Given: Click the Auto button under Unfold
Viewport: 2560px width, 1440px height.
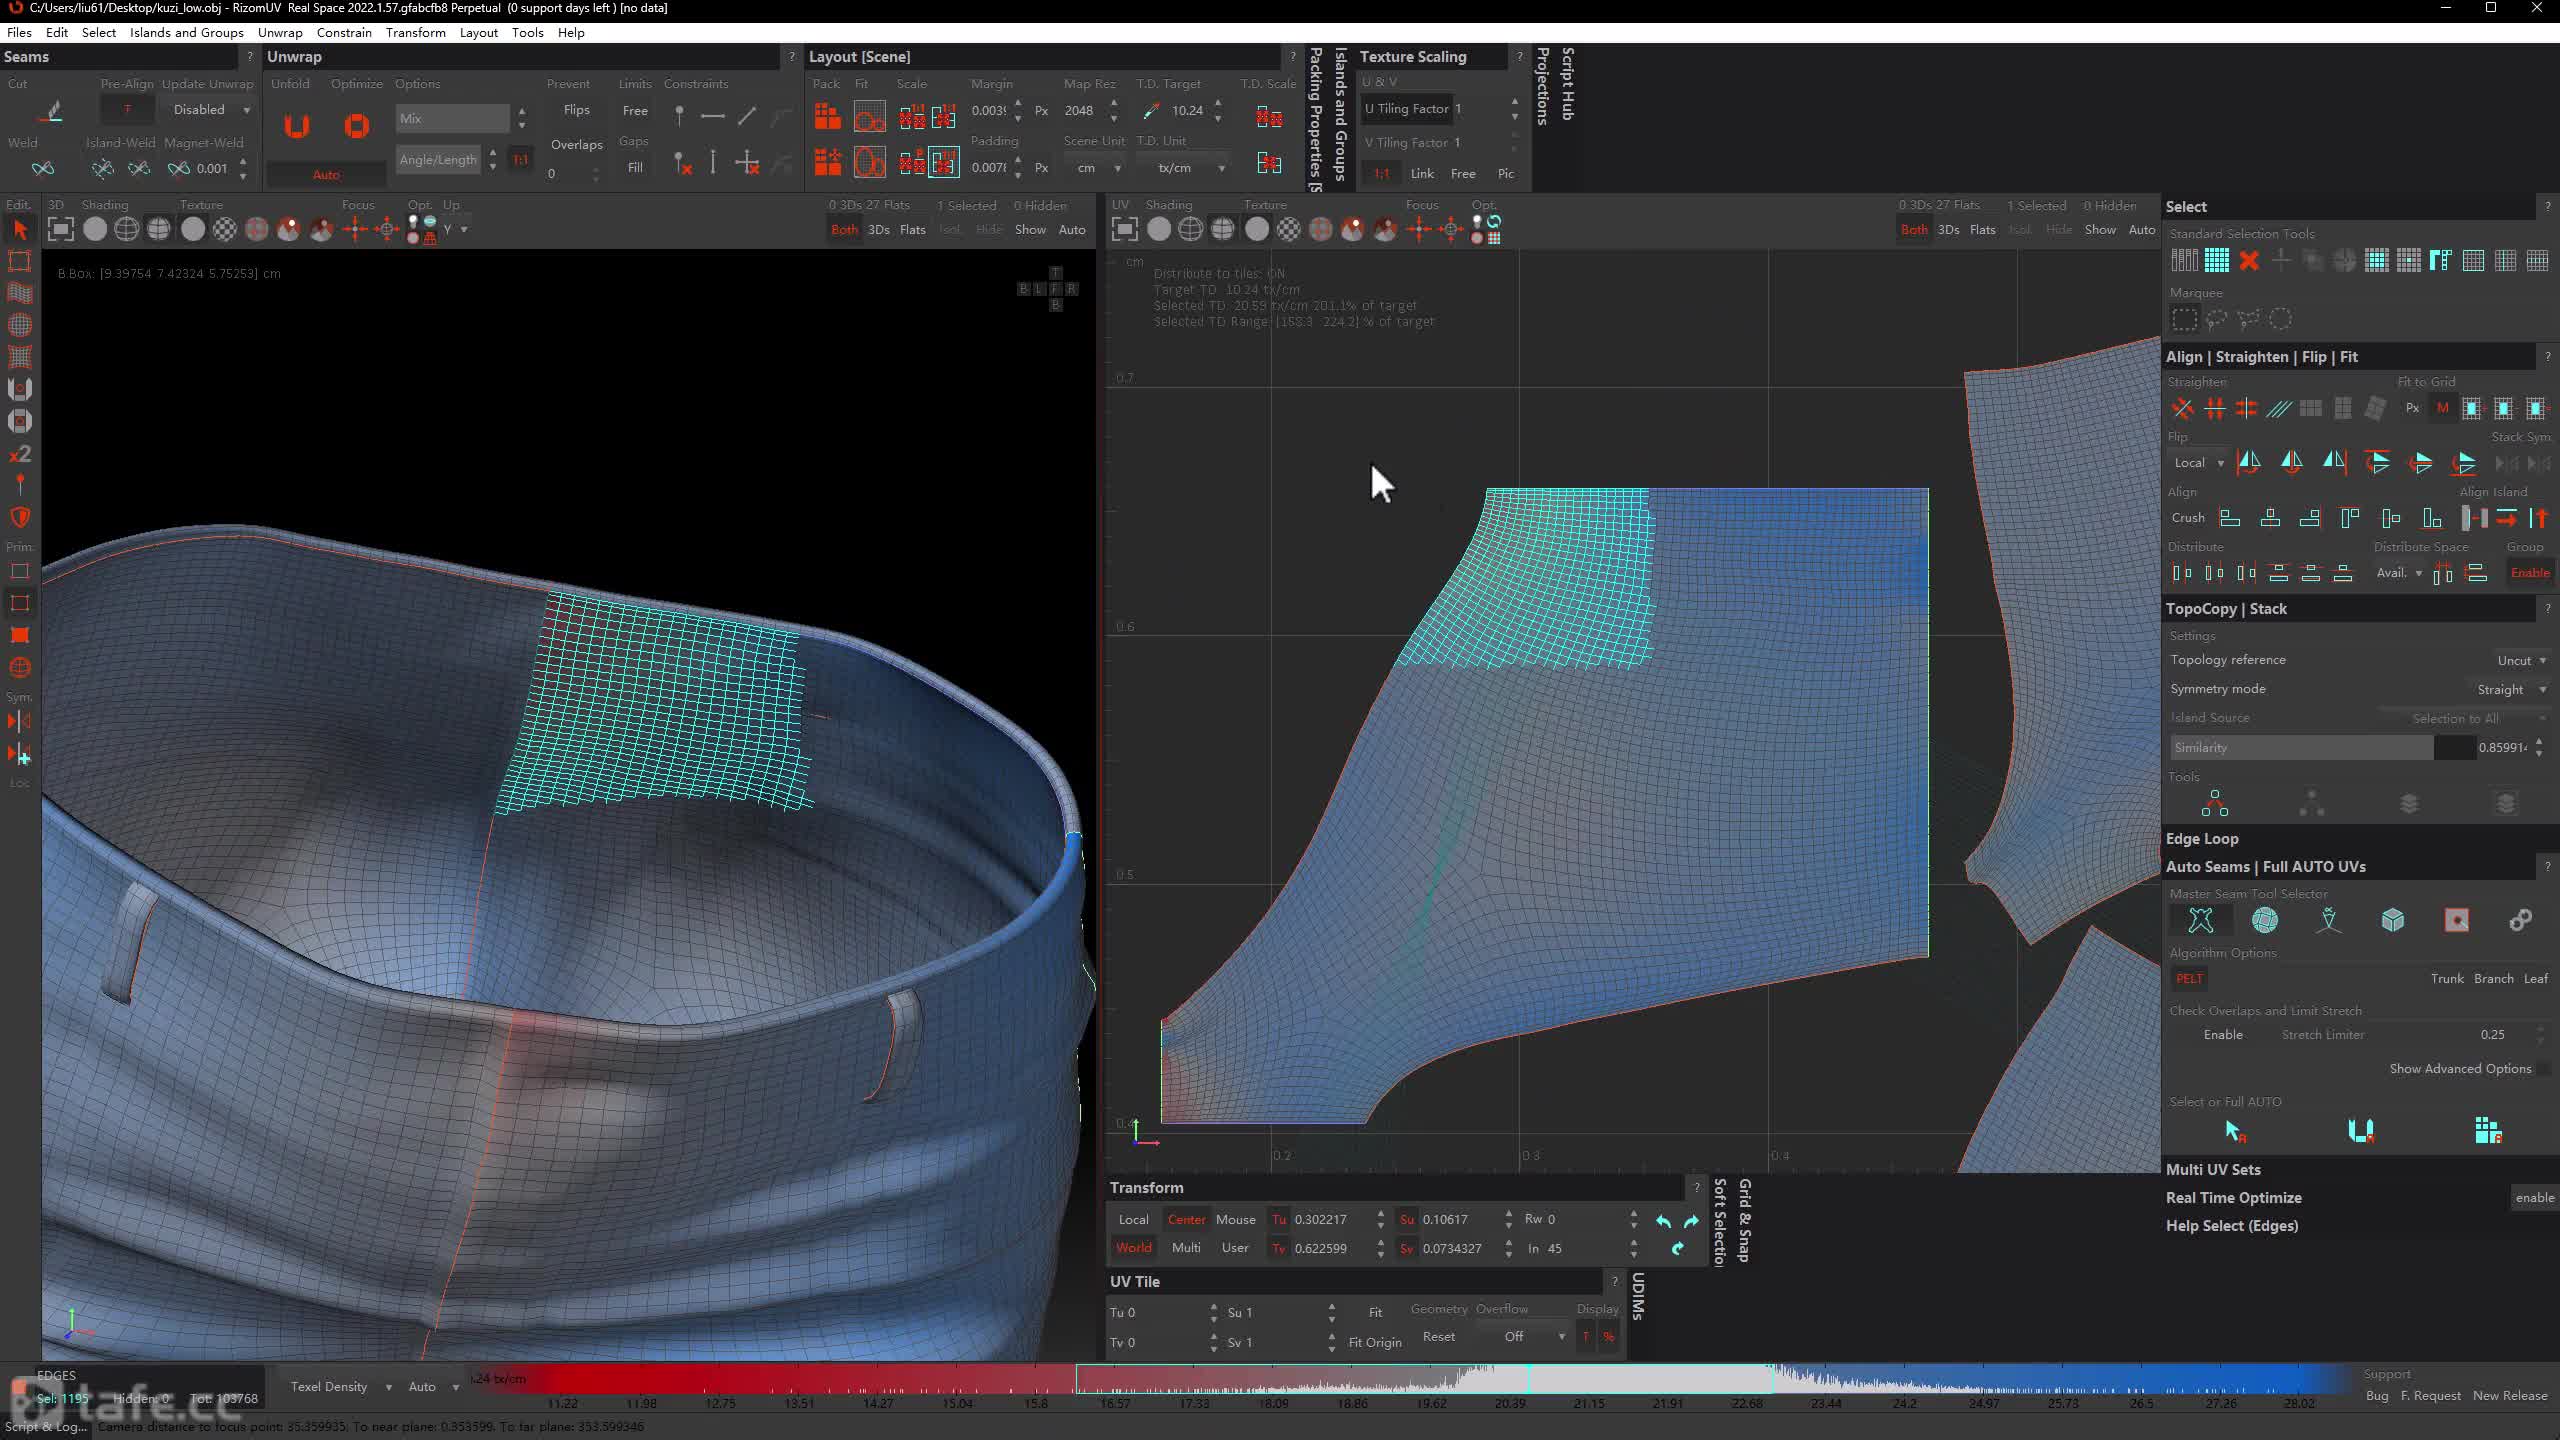Looking at the screenshot, I should pyautogui.click(x=326, y=174).
